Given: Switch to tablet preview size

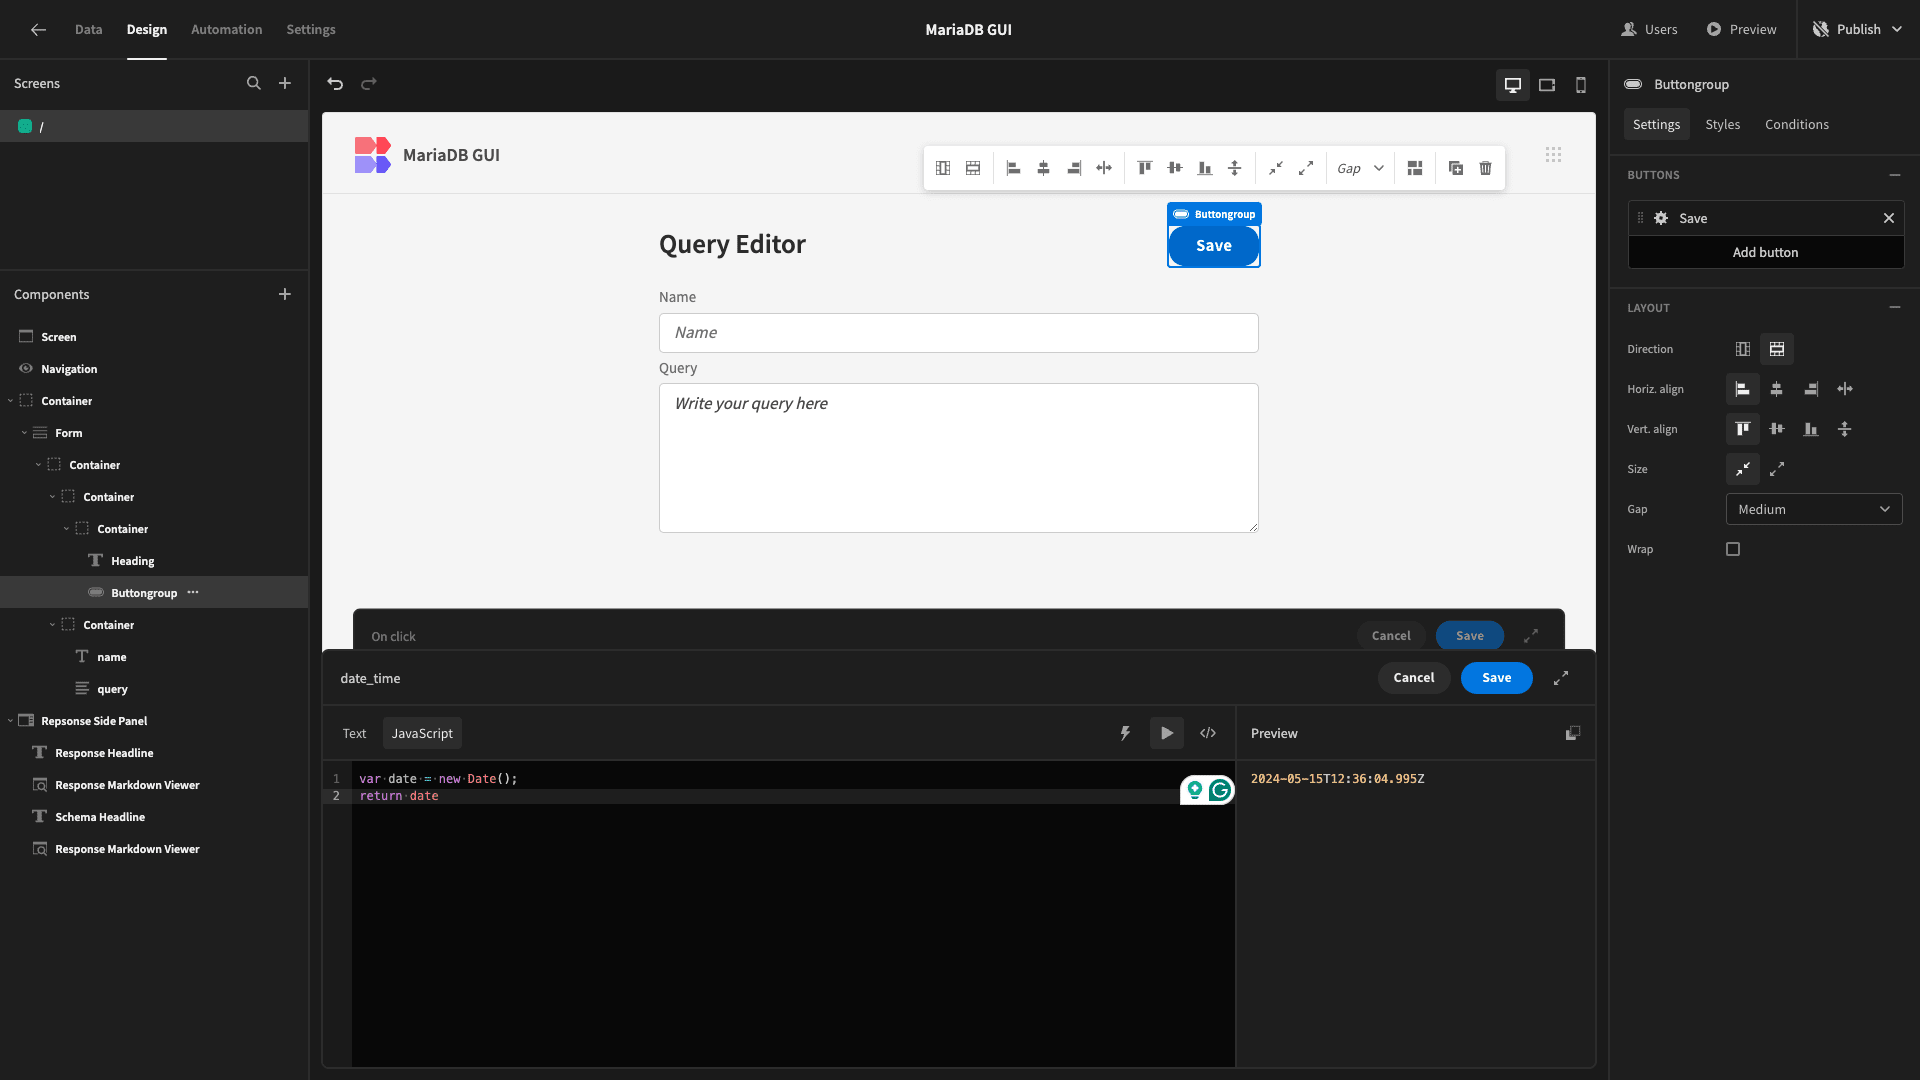Looking at the screenshot, I should [x=1547, y=85].
